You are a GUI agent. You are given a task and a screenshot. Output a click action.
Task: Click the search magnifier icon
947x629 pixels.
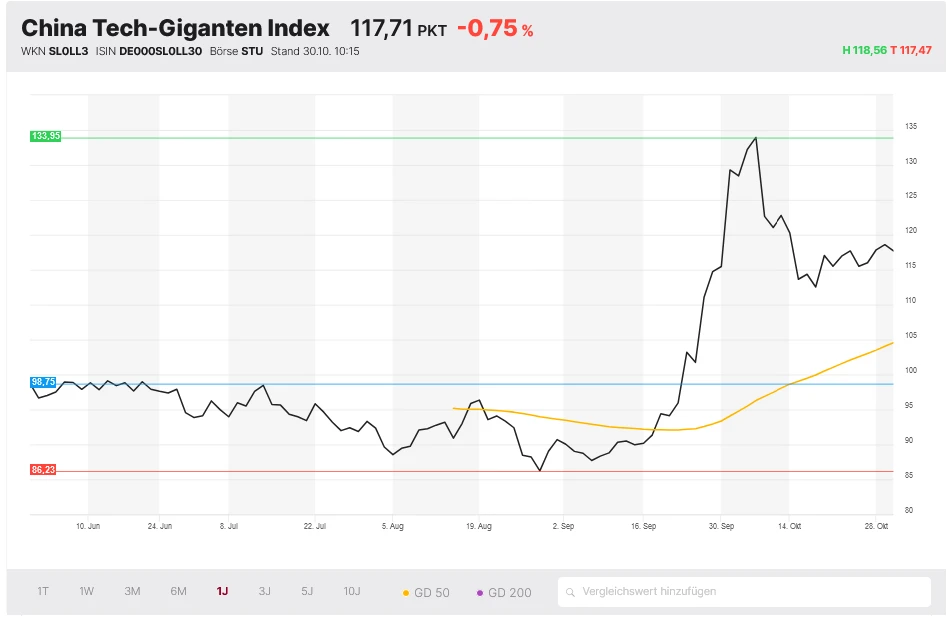pos(572,591)
